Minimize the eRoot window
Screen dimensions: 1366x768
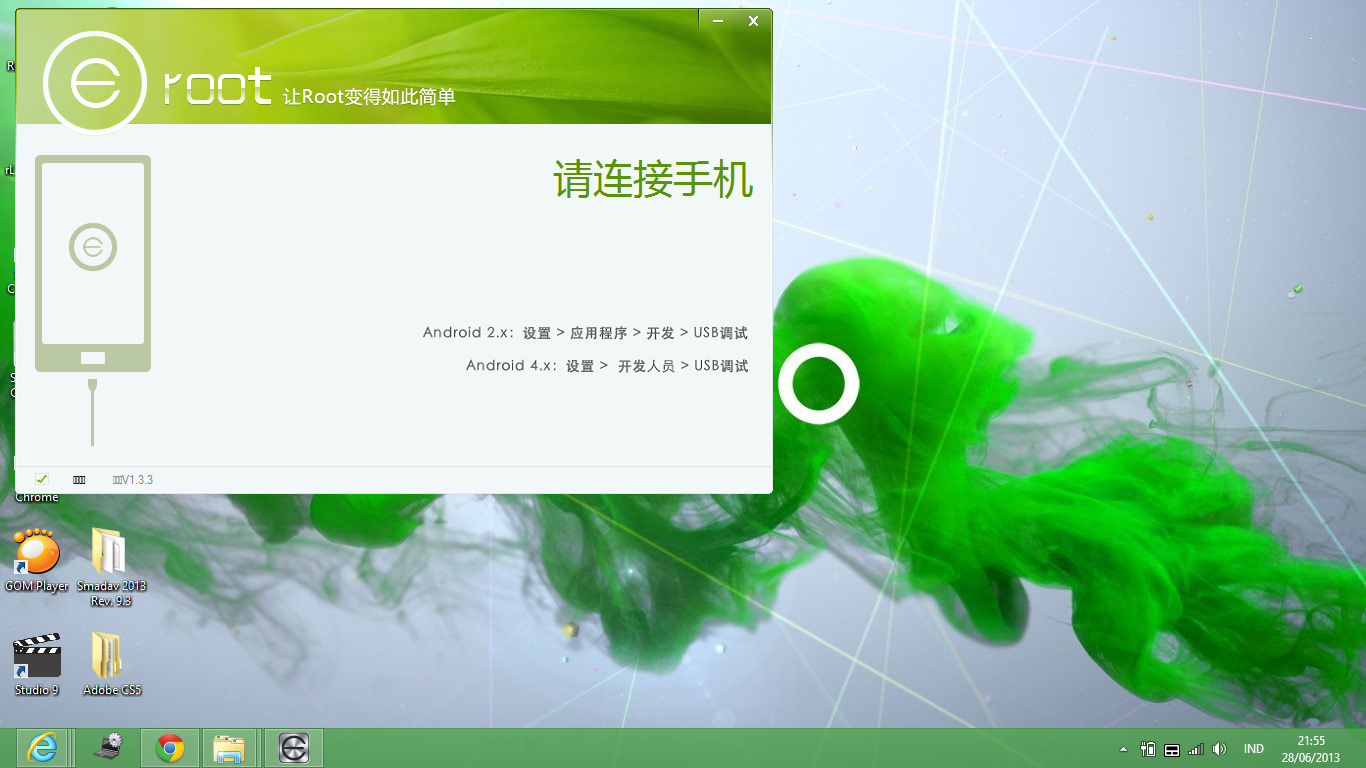[x=718, y=20]
